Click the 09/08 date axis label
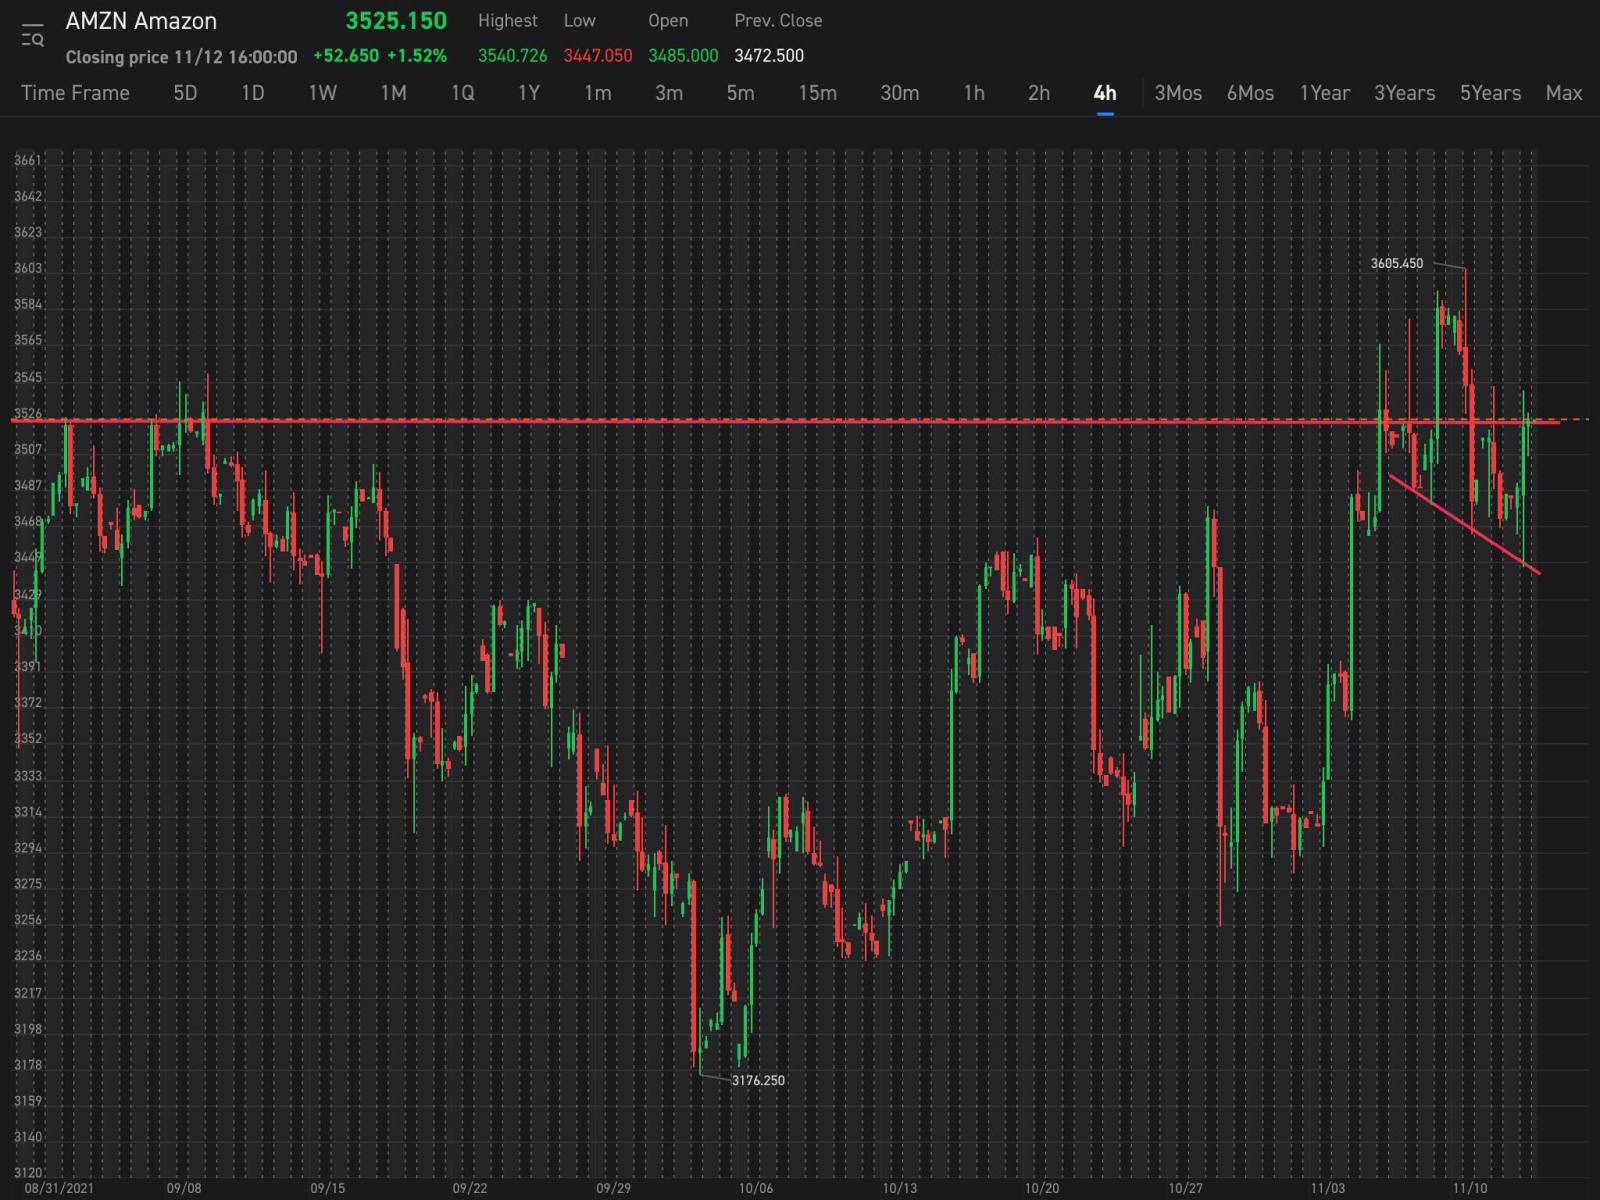1600x1200 pixels. (184, 1188)
